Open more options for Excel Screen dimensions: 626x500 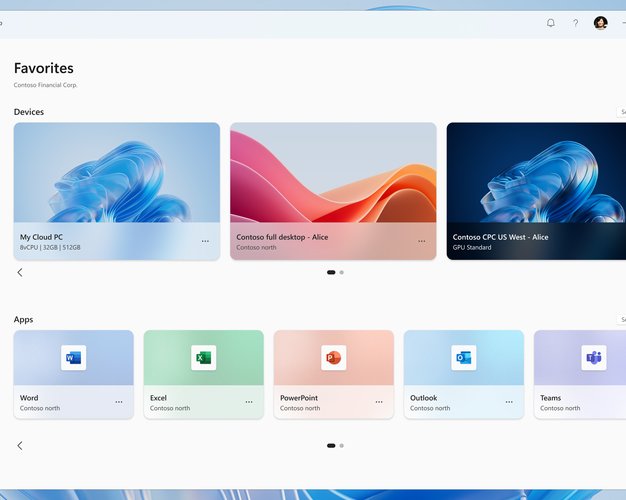point(249,402)
